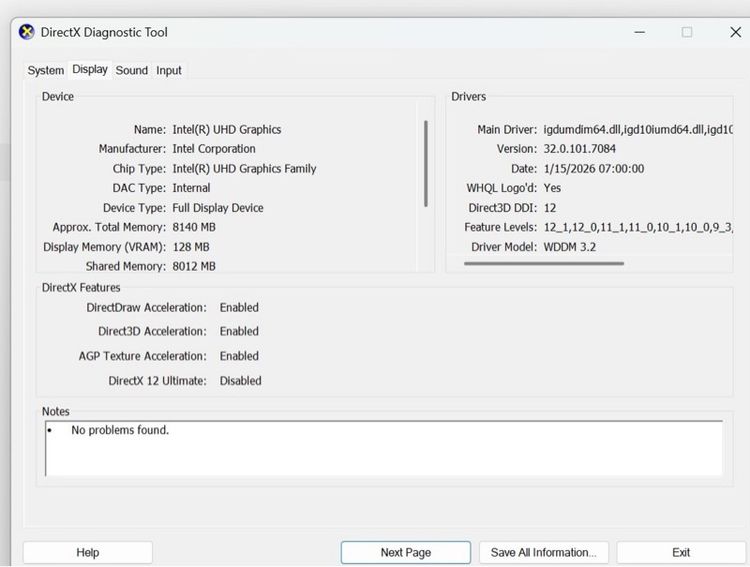Select the Display tab

(x=90, y=69)
